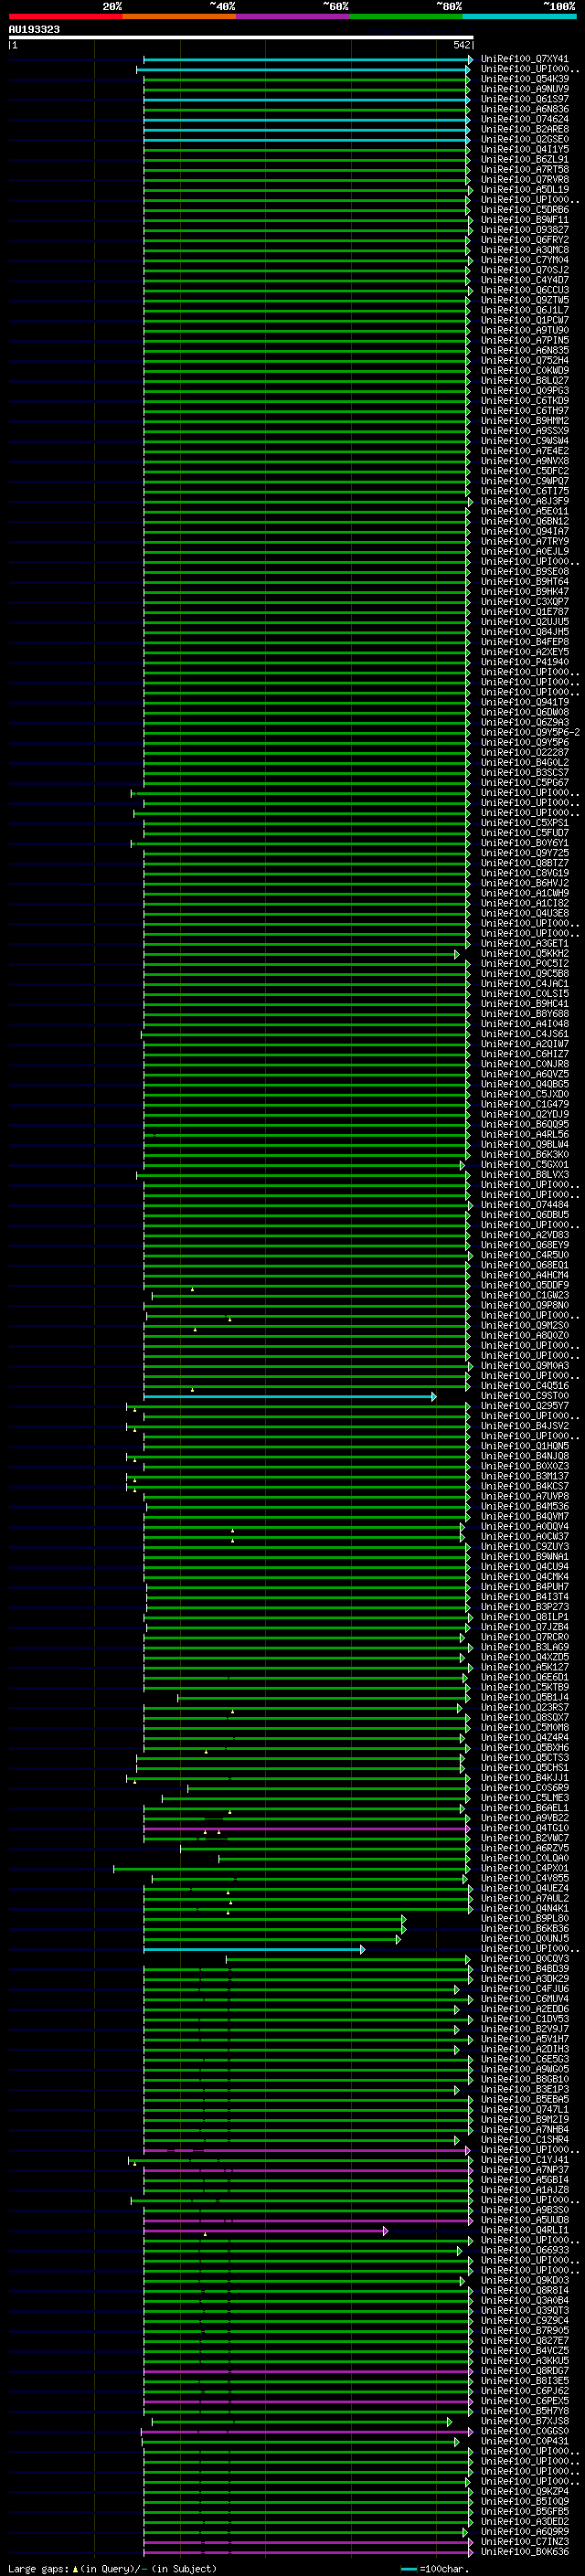
Task: Click the AU193323 query sequence name
Action: [x=34, y=30]
